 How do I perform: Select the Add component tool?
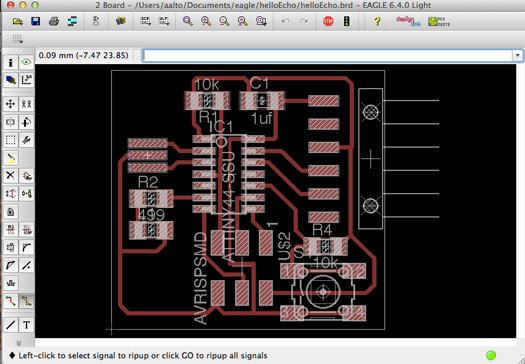26,175
